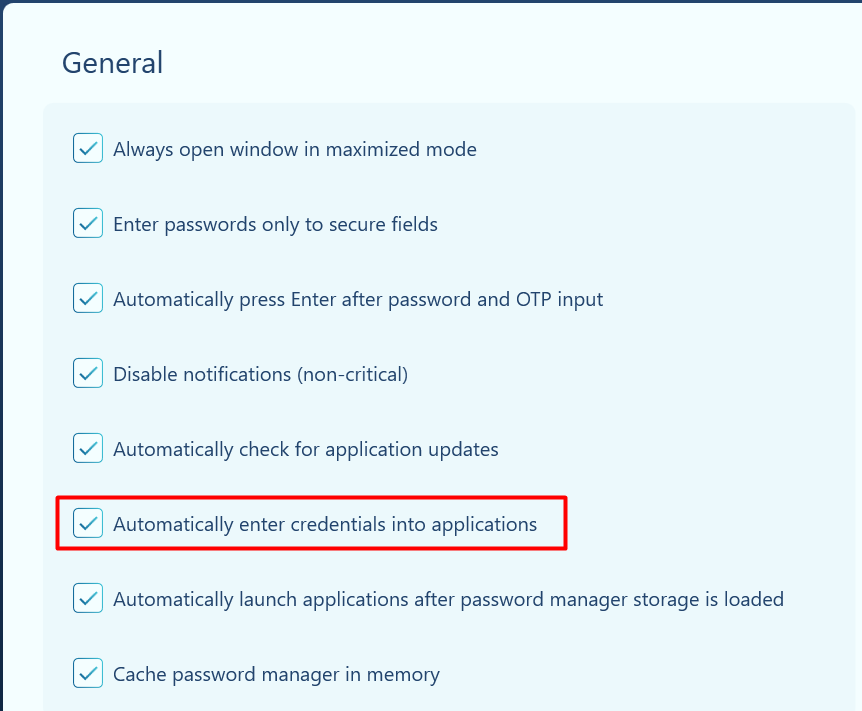The height and width of the screenshot is (711, 862).
Task: Click 'password manager storage is loaded' text
Action: 635,600
